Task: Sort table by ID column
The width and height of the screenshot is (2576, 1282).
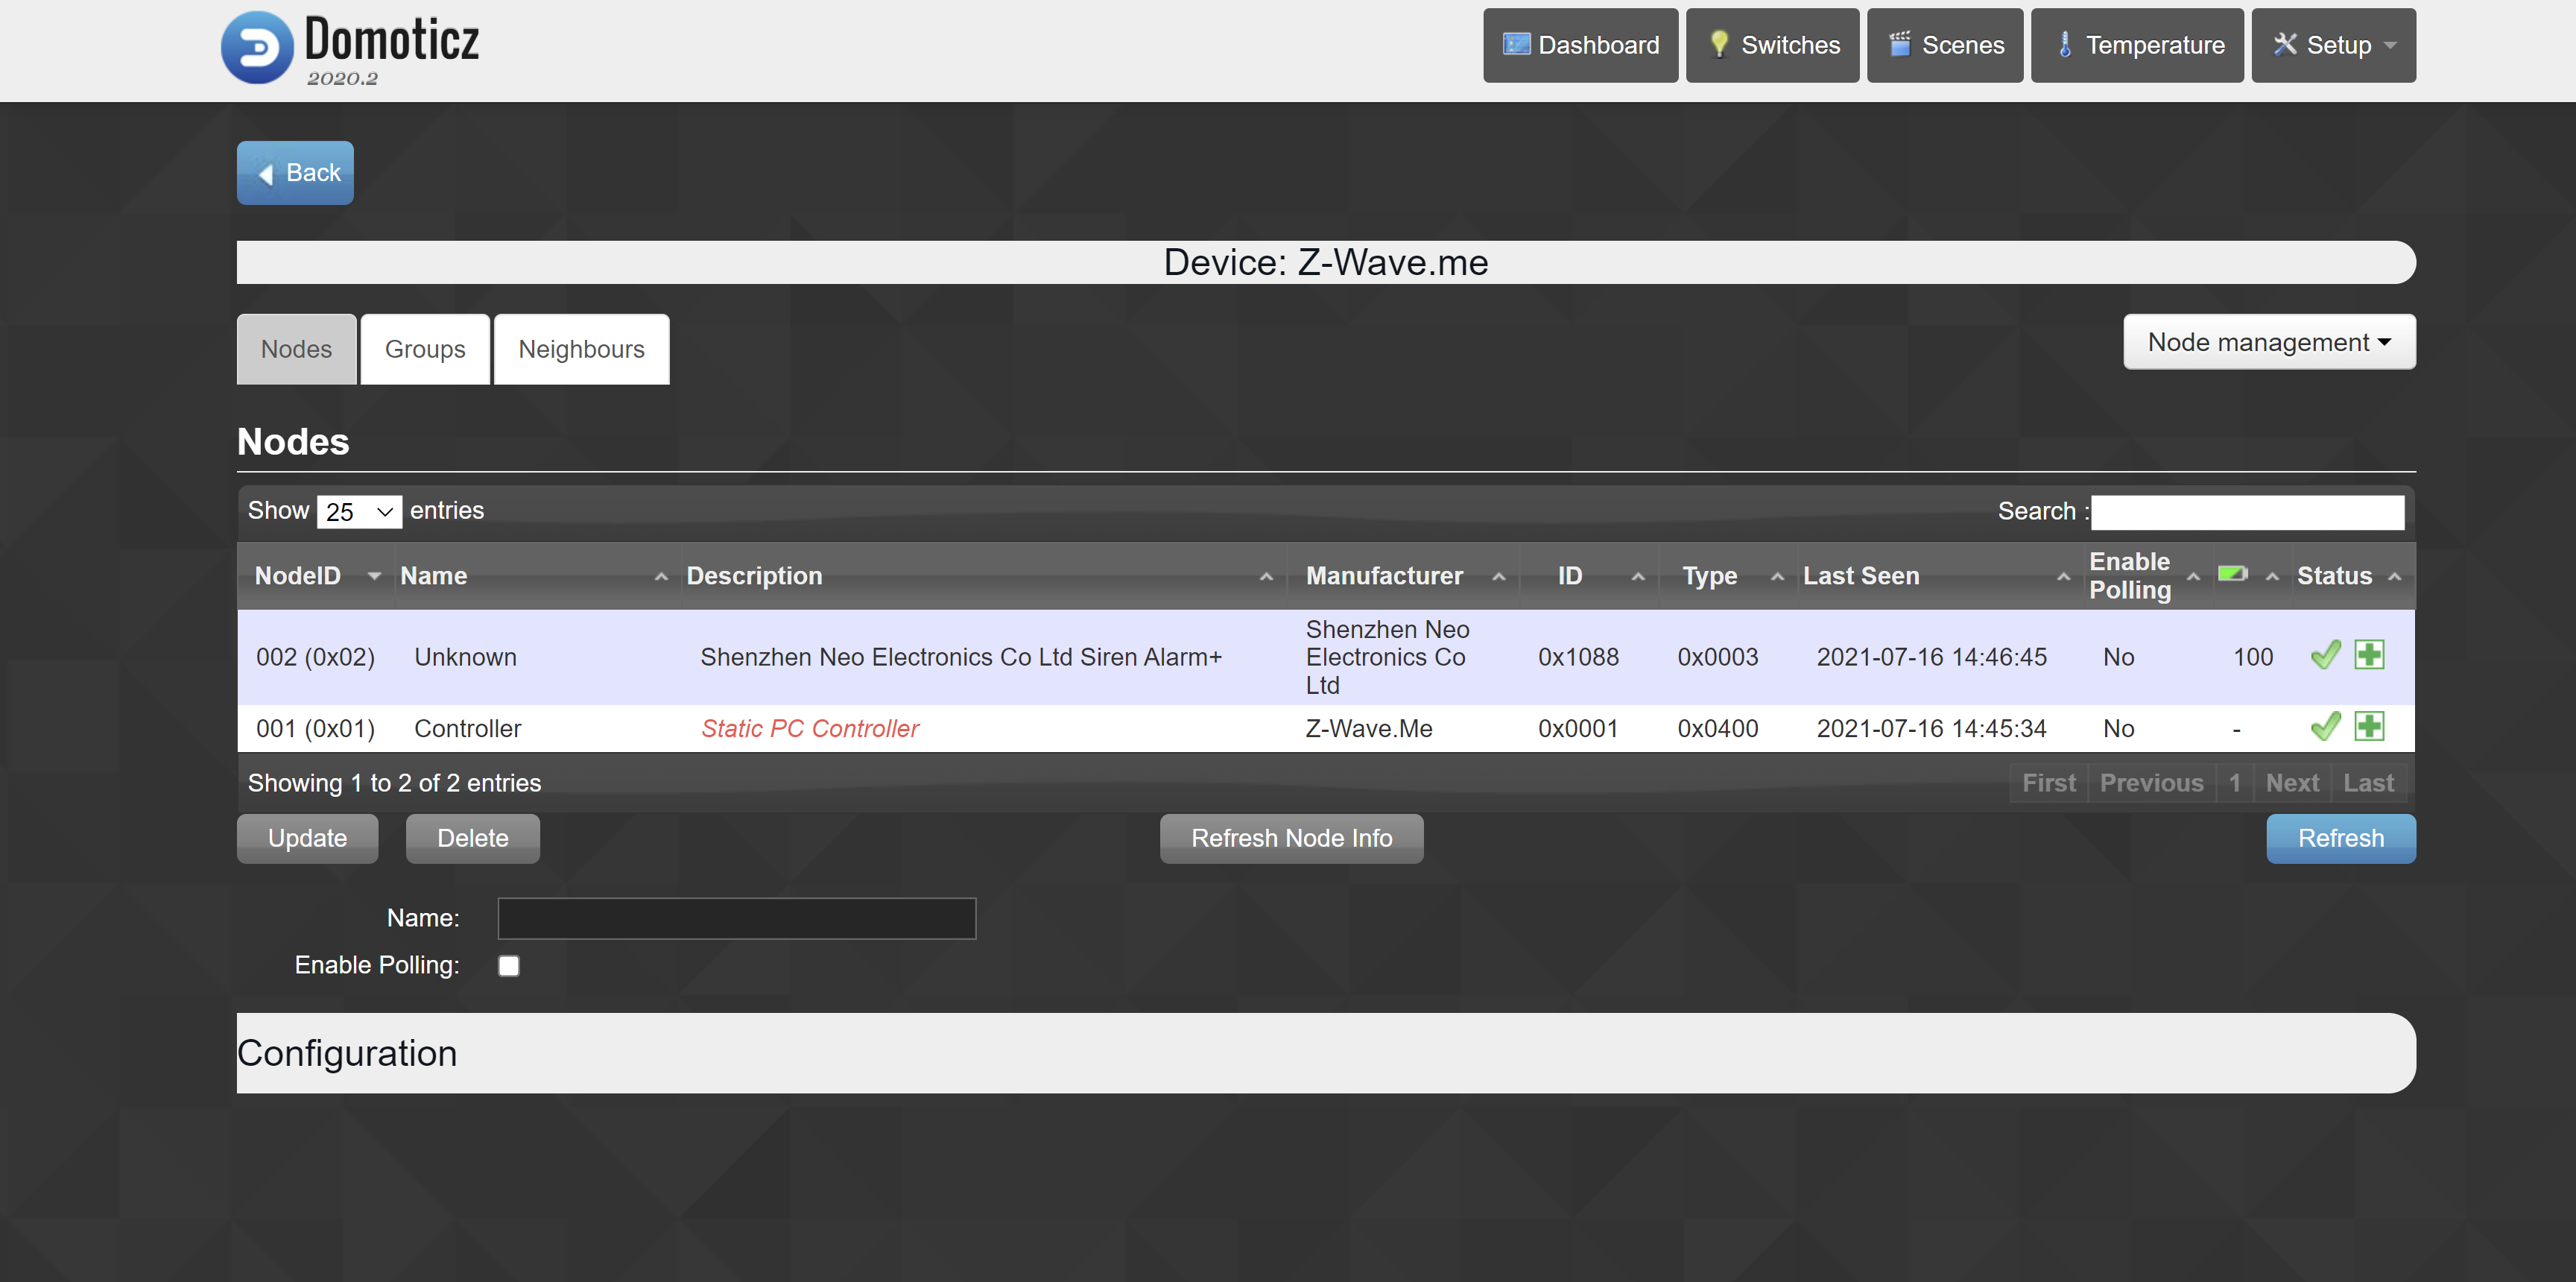Action: 1590,575
